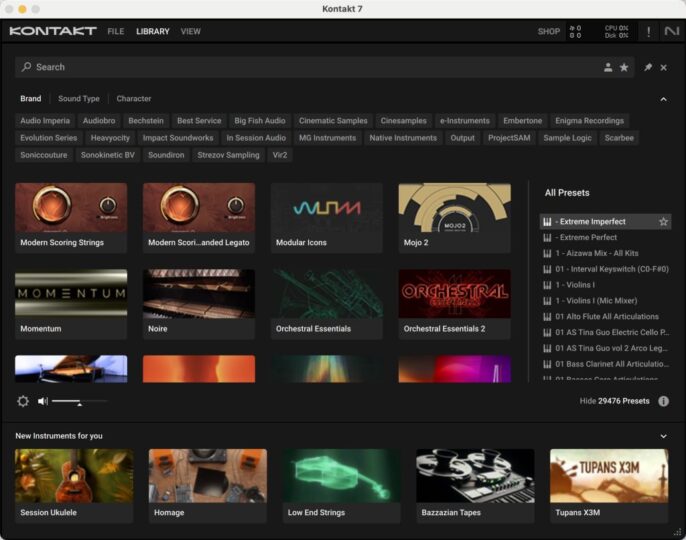Click the user content filter icon

coord(608,67)
